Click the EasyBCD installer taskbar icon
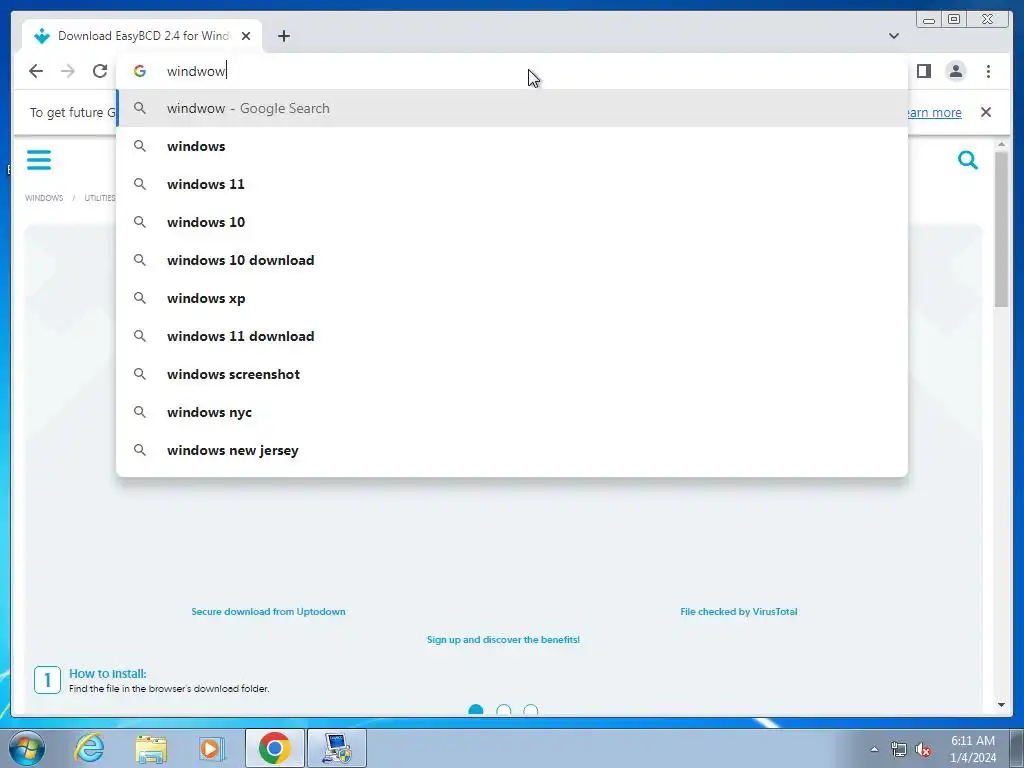The height and width of the screenshot is (768, 1024). coord(337,748)
